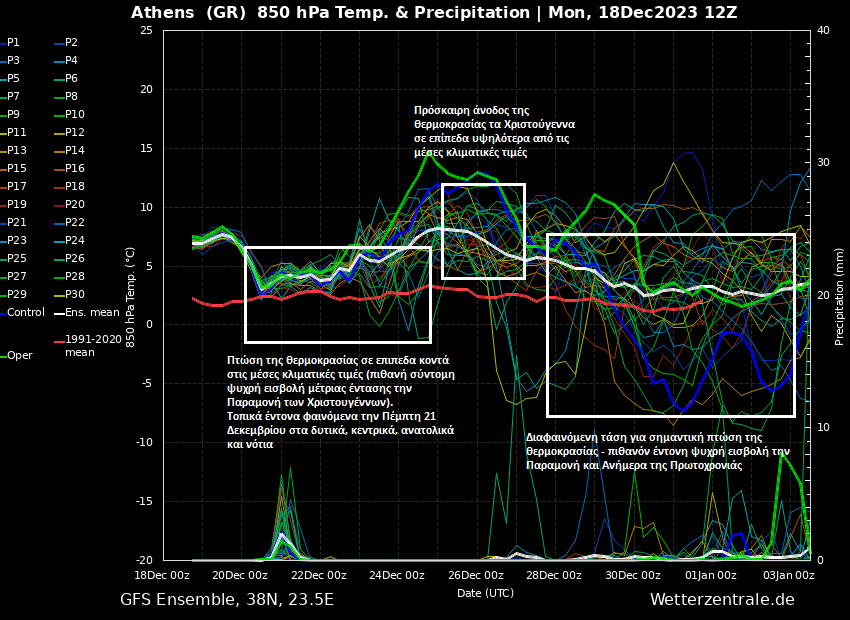
Task: Click the P1 legend label
Action: click(13, 43)
